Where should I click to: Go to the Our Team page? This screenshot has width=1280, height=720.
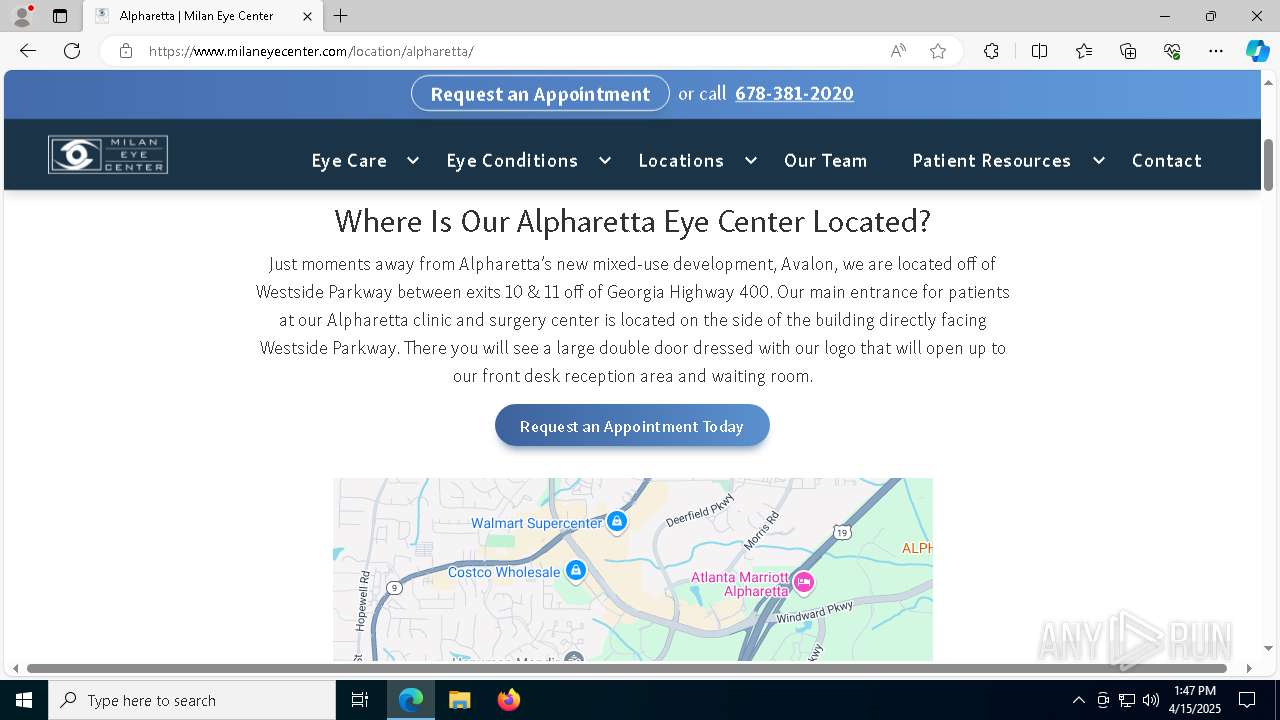point(825,160)
